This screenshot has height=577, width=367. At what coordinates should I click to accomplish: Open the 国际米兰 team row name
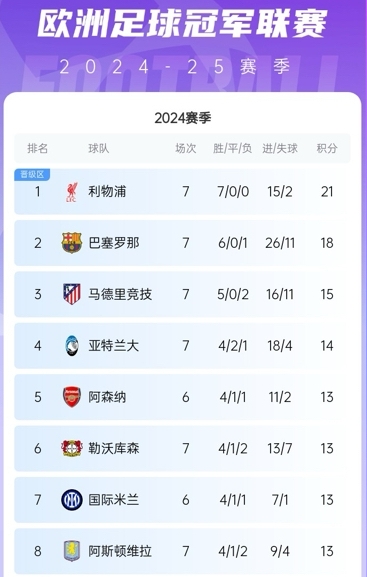(114, 500)
